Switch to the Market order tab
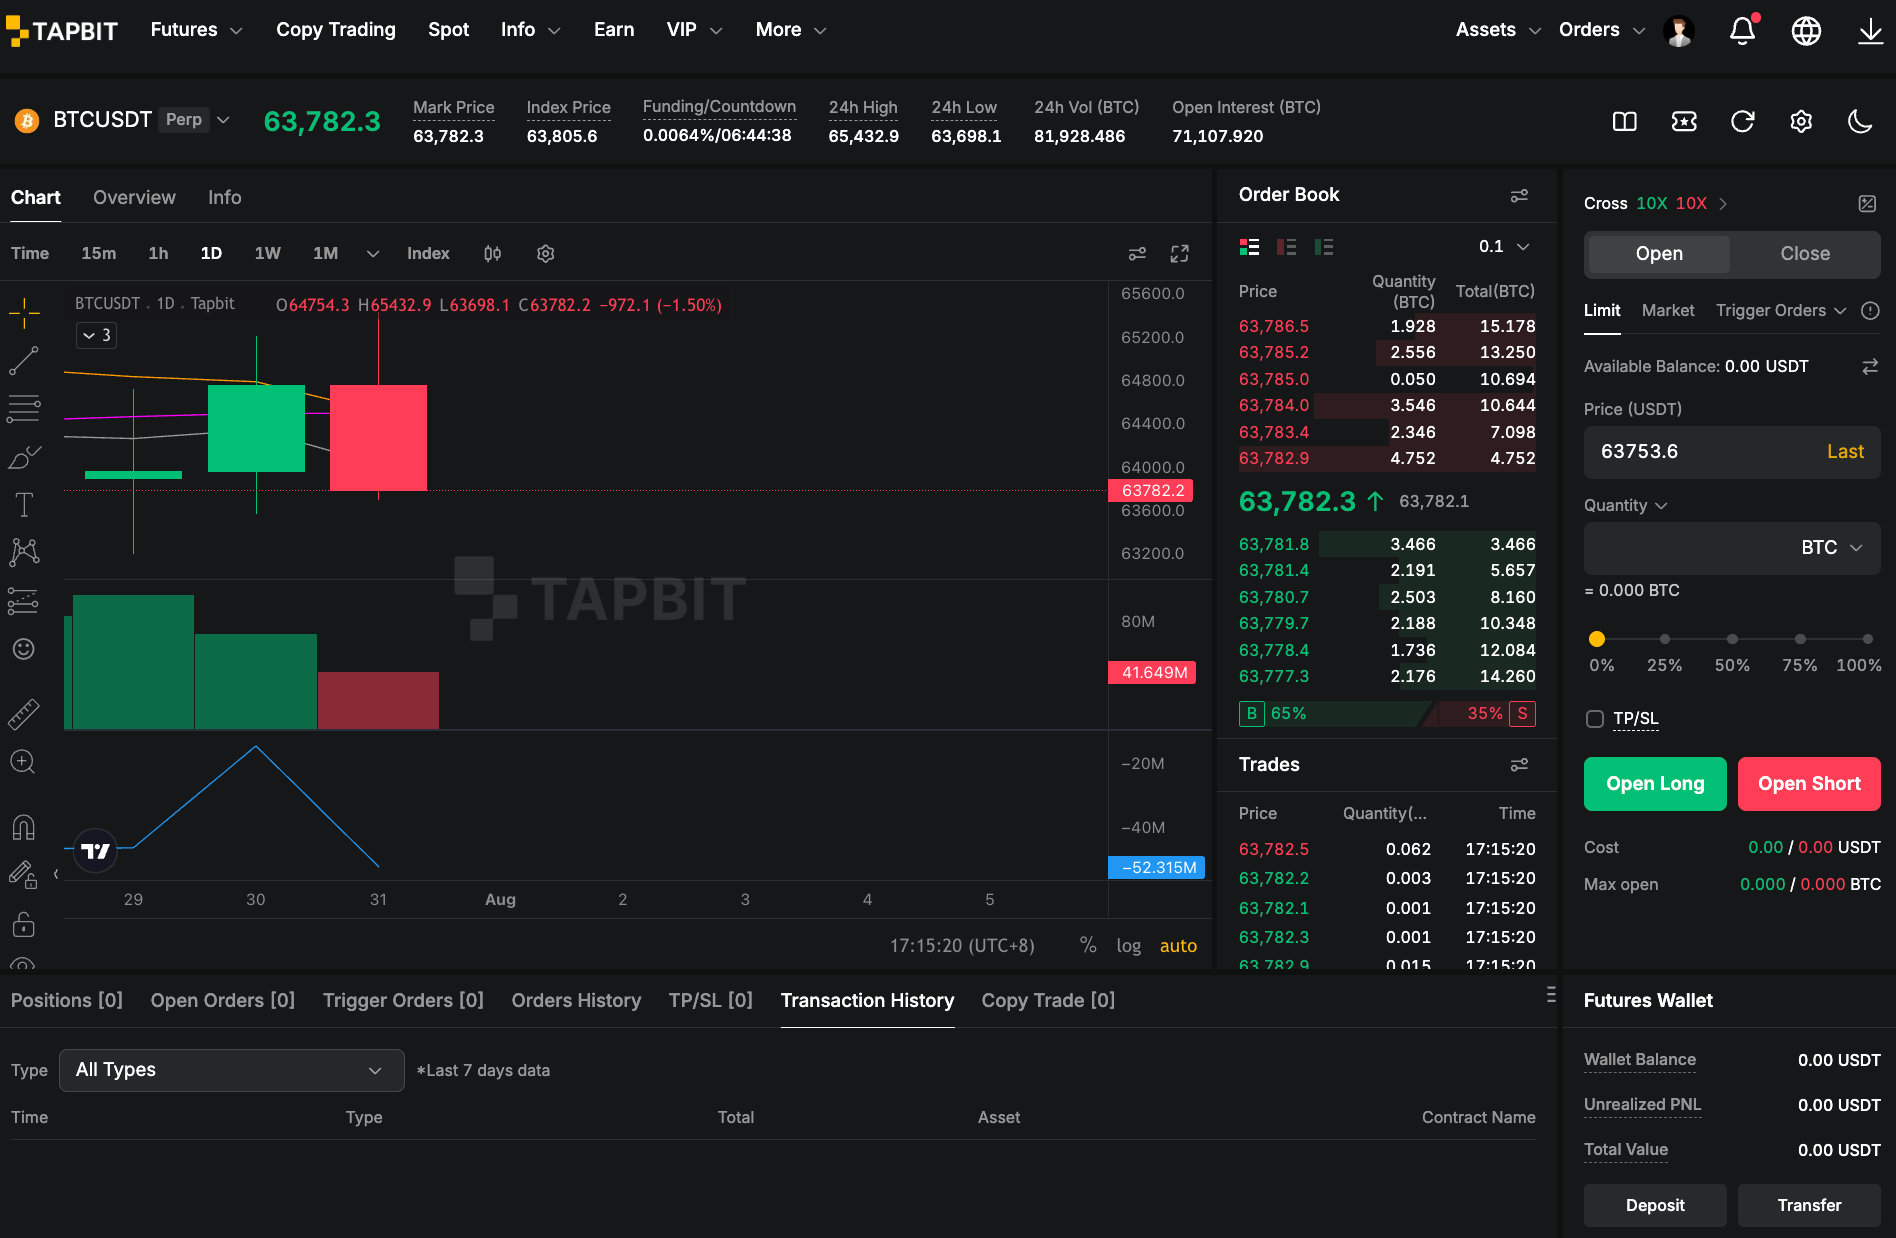This screenshot has height=1238, width=1896. 1668,311
